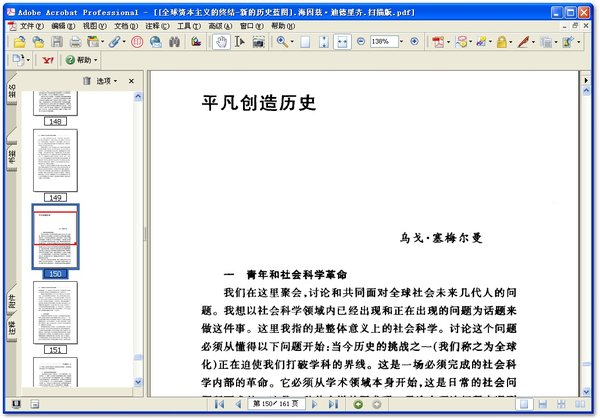600x420 pixels.
Task: Open Search with the binoculars icon
Action: point(174,42)
